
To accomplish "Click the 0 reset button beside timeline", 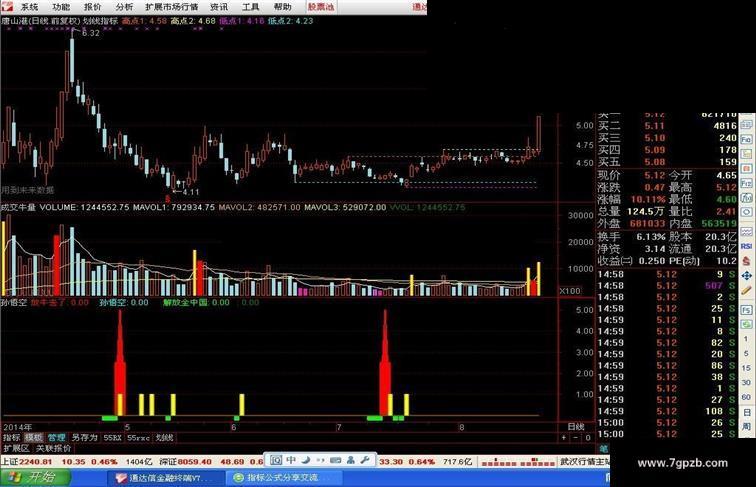I will click(x=588, y=437).
